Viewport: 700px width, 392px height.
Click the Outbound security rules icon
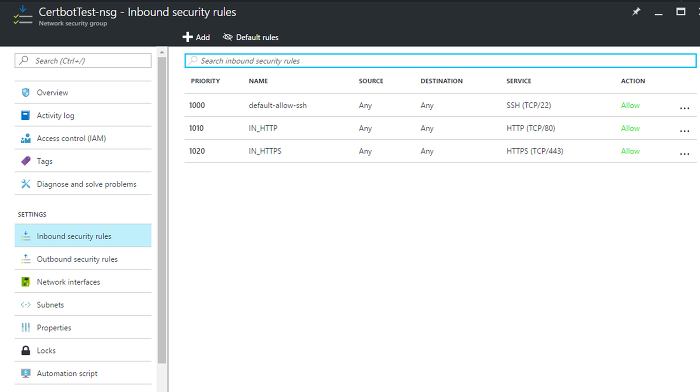coord(25,259)
